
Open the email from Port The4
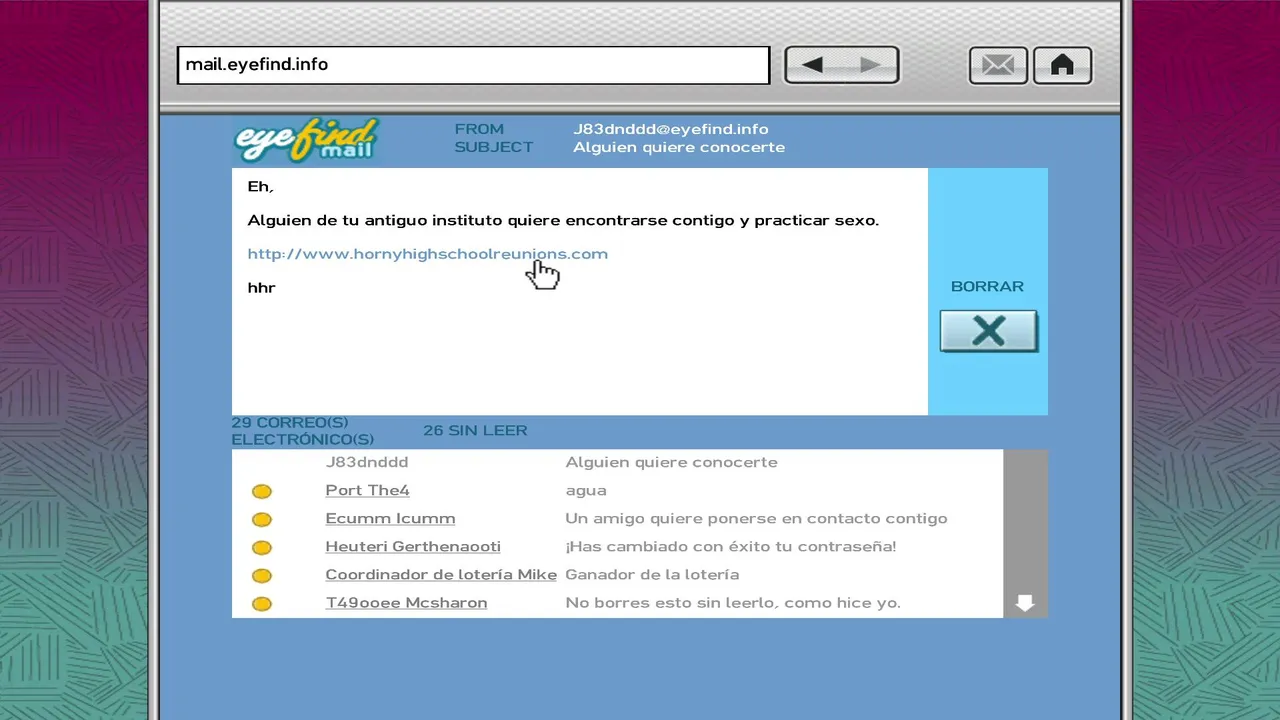[x=367, y=490]
